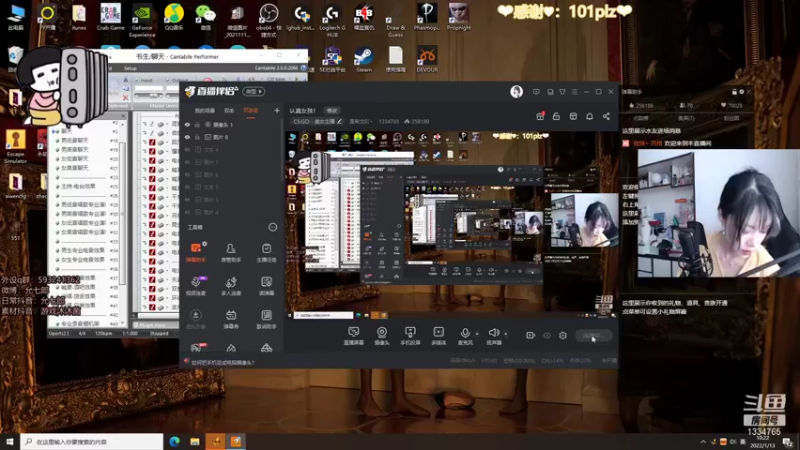Add a multimedia source
Image resolution: width=800 pixels, height=450 pixels.
438,336
